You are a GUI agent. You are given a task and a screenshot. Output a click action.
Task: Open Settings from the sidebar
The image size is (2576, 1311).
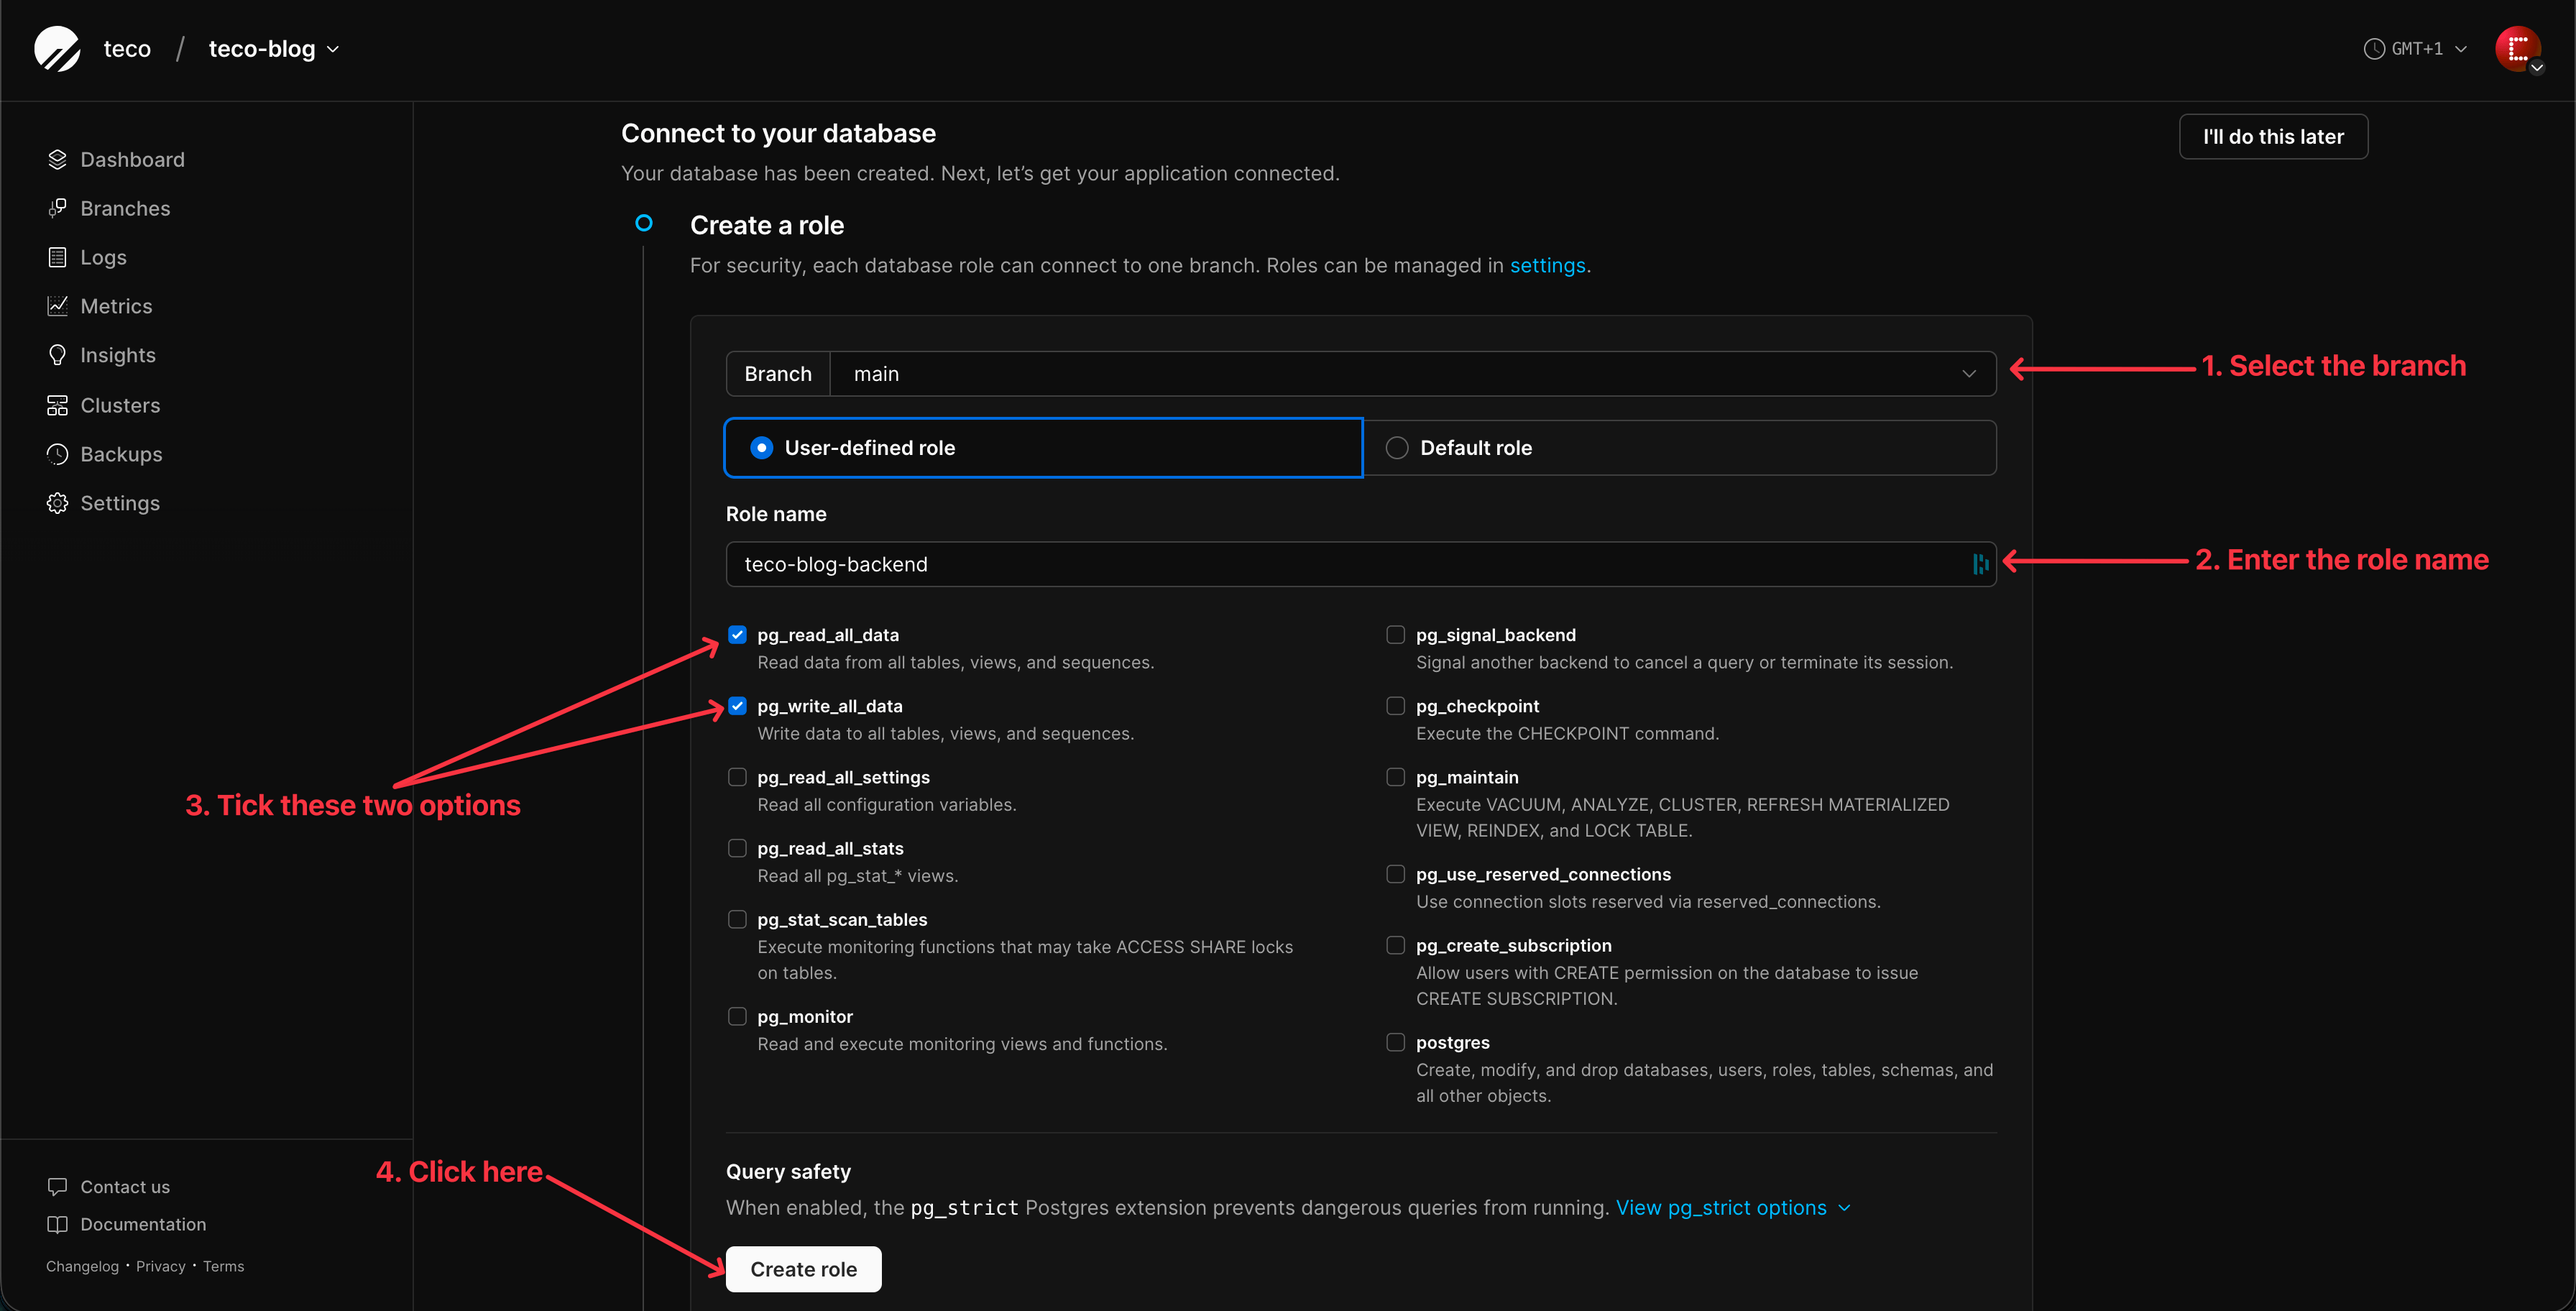(120, 503)
